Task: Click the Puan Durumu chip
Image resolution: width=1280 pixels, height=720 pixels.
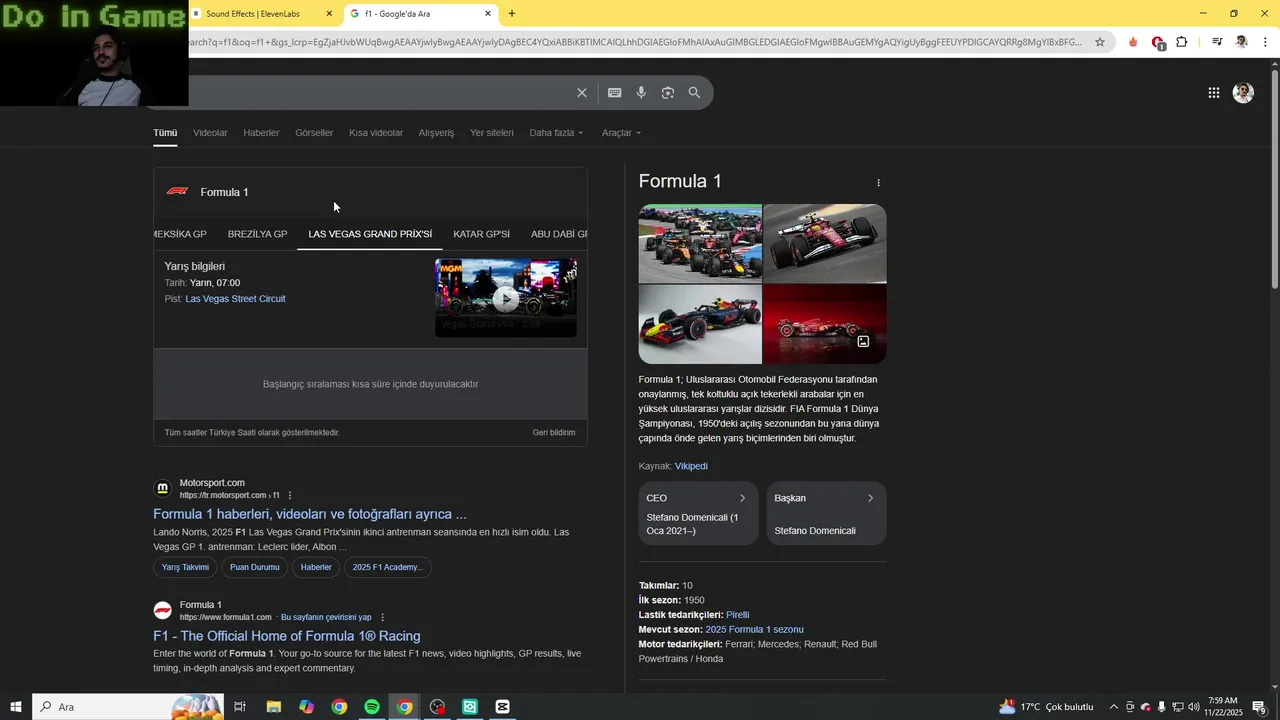Action: (x=255, y=567)
